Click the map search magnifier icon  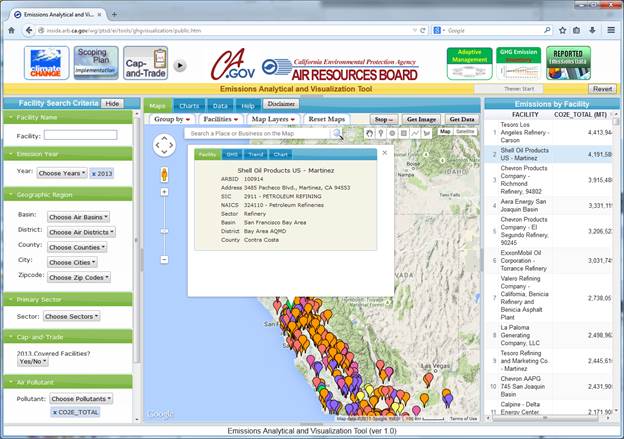(337, 133)
